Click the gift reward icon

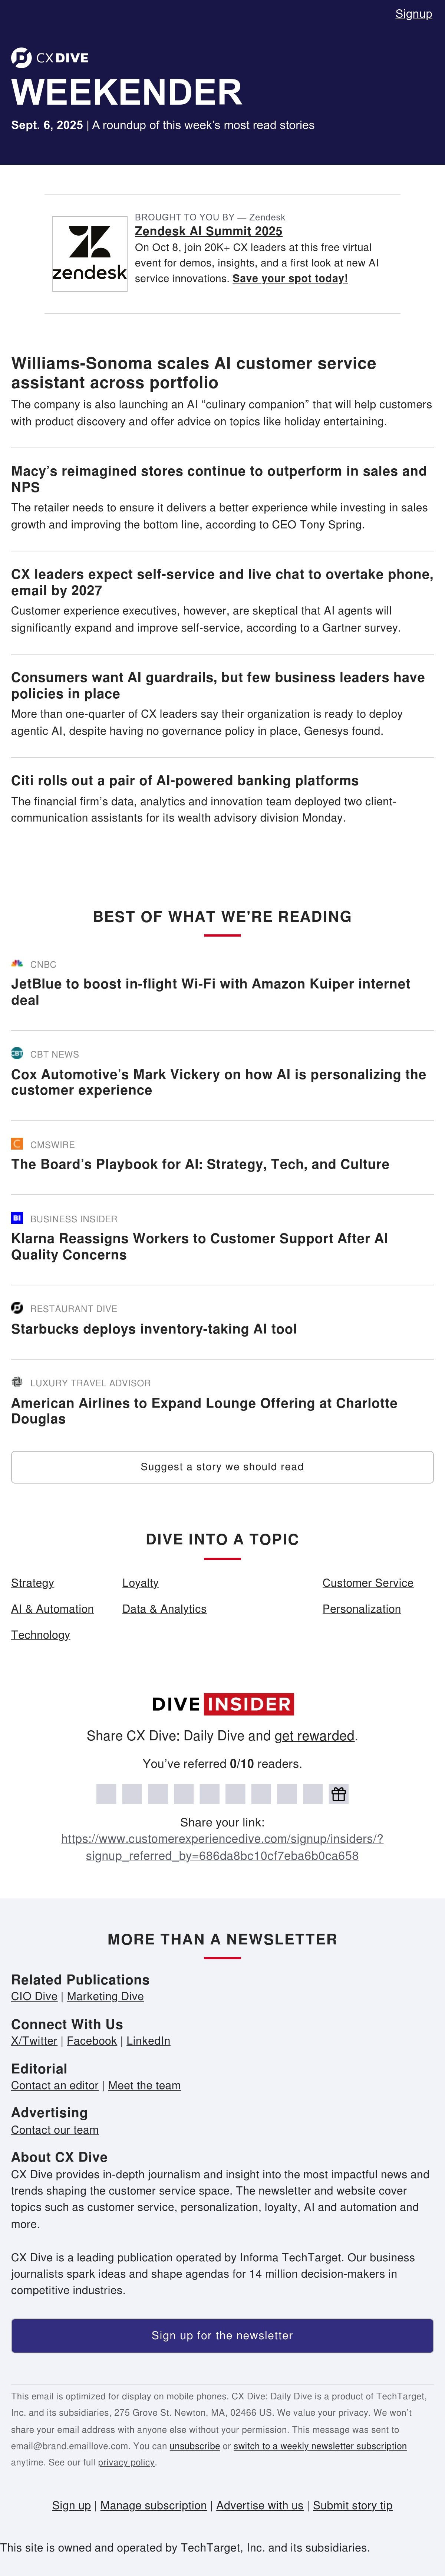click(x=339, y=1794)
